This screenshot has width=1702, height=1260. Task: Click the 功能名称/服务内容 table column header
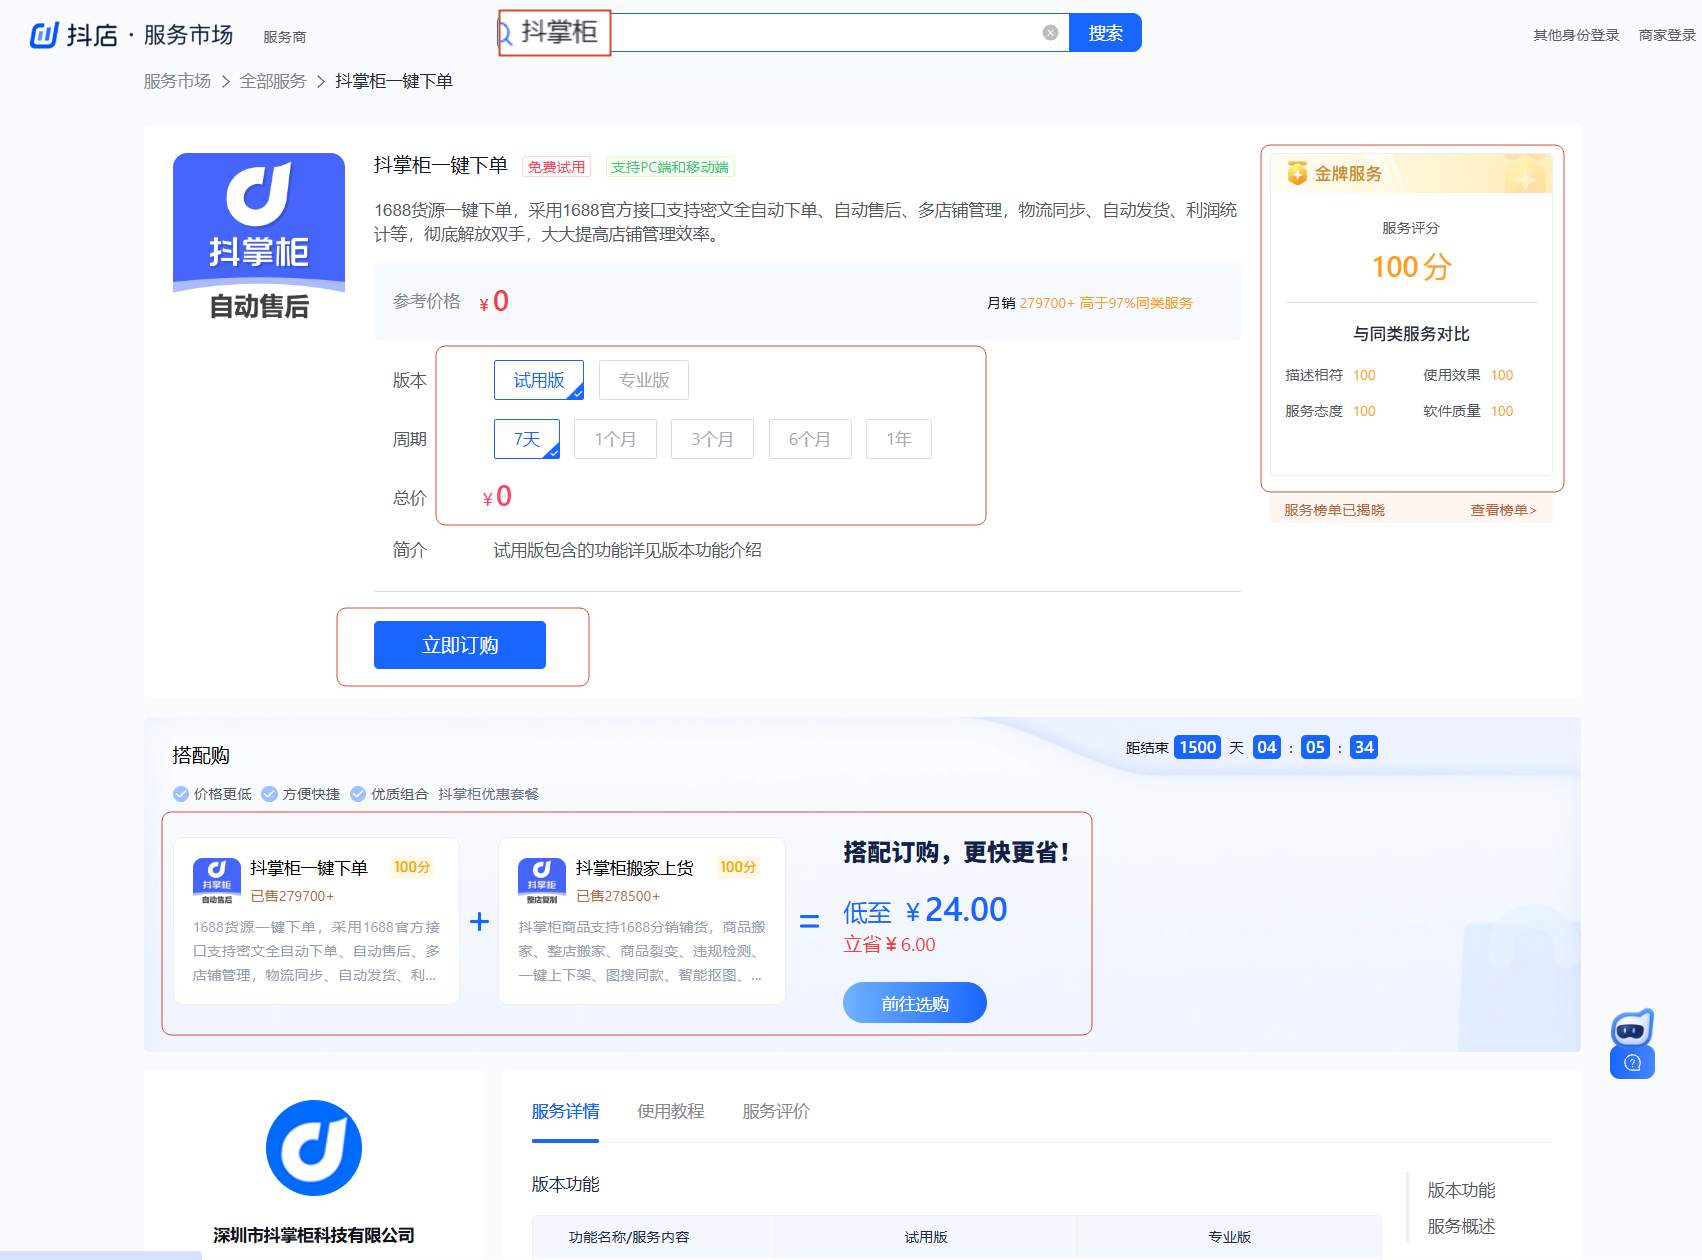(629, 1237)
